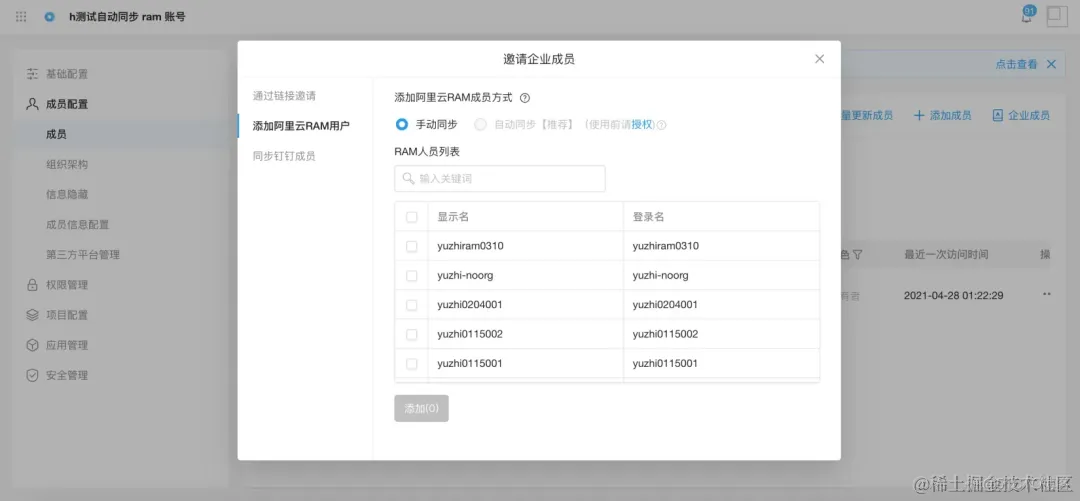Click the plus icon of 添加成员
1080x501 pixels.
919,115
